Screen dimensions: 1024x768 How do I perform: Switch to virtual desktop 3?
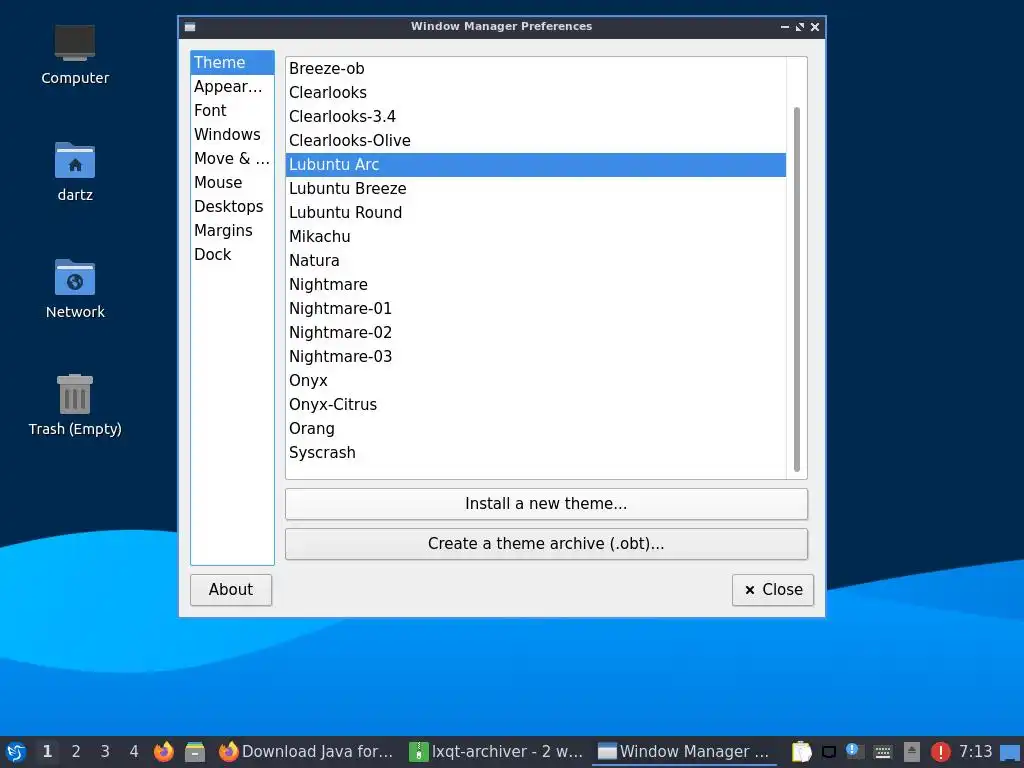coord(104,752)
